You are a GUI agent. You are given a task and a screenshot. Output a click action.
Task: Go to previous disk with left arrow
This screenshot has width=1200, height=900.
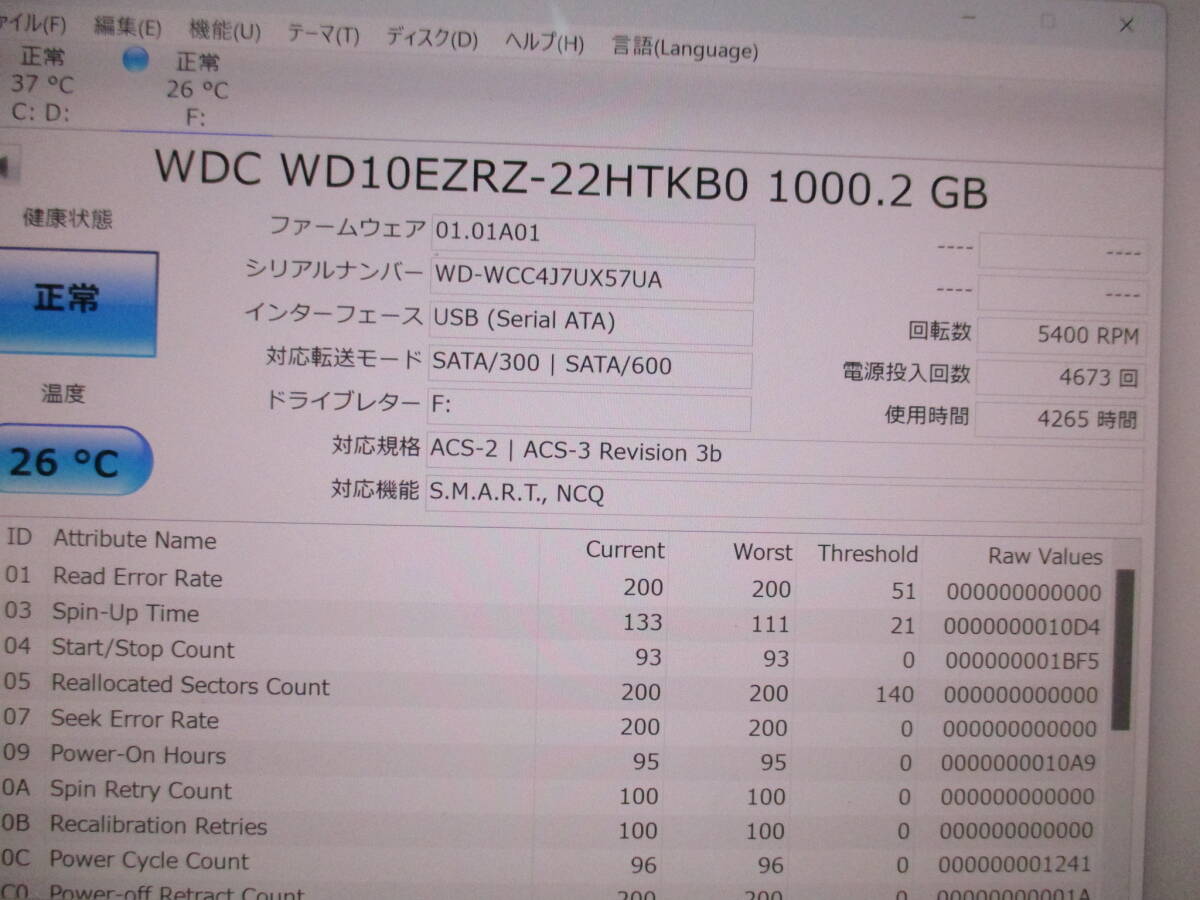click(x=8, y=166)
